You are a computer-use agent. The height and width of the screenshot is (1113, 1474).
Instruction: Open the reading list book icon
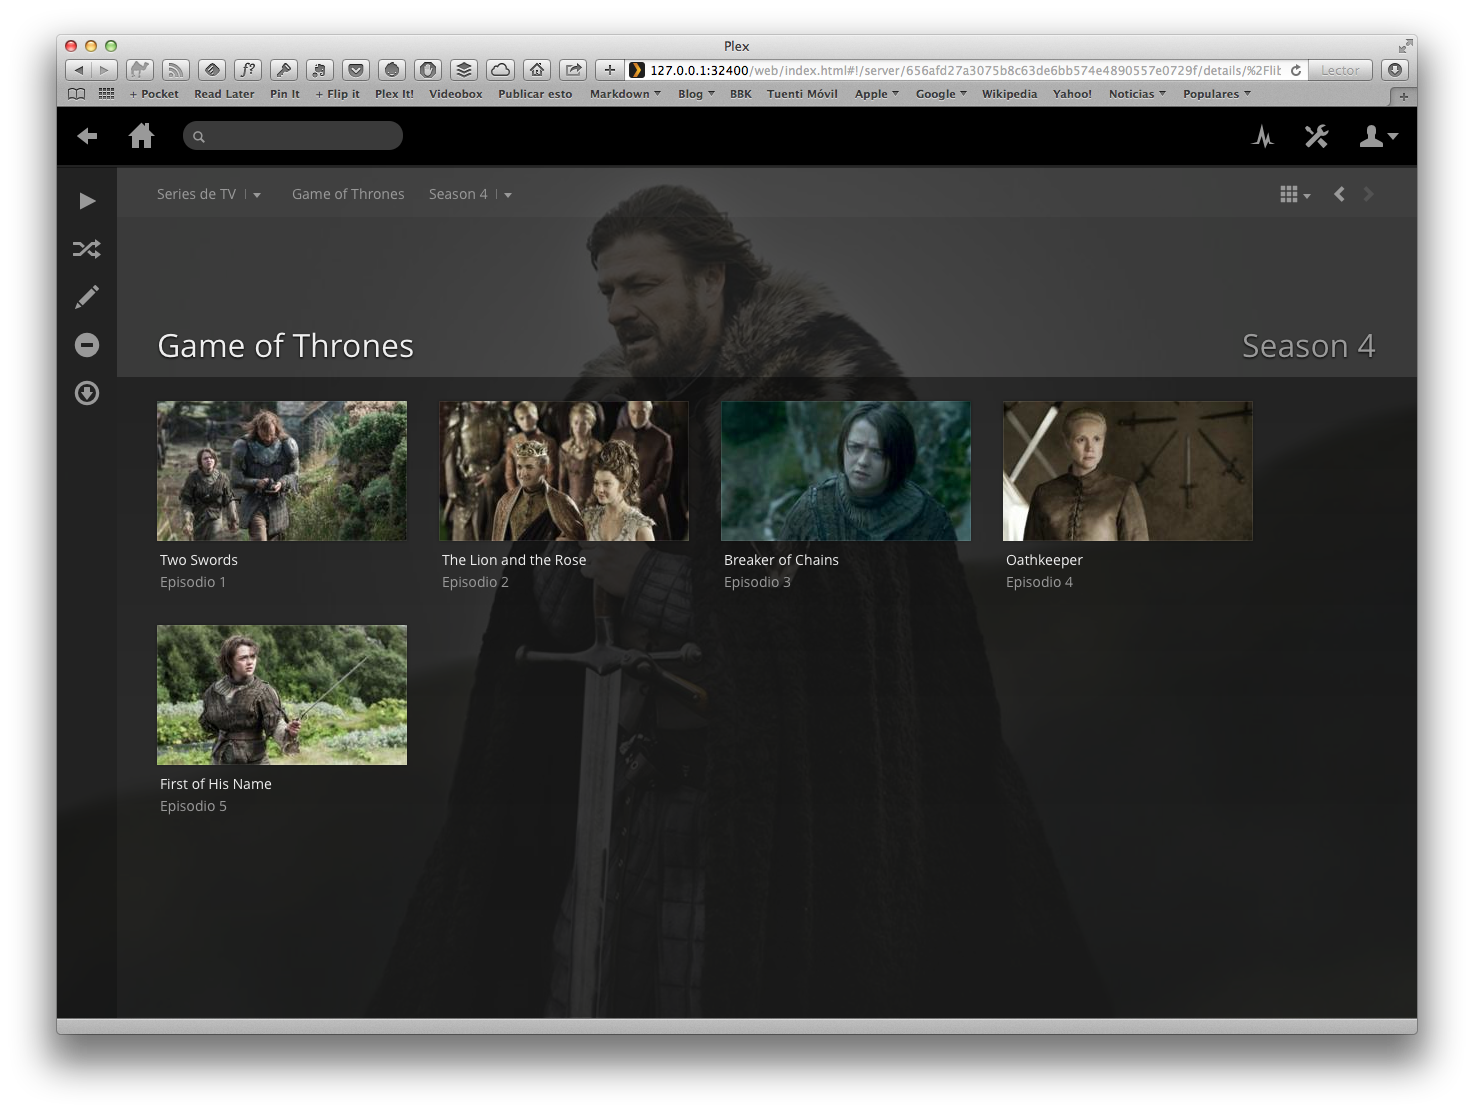77,94
